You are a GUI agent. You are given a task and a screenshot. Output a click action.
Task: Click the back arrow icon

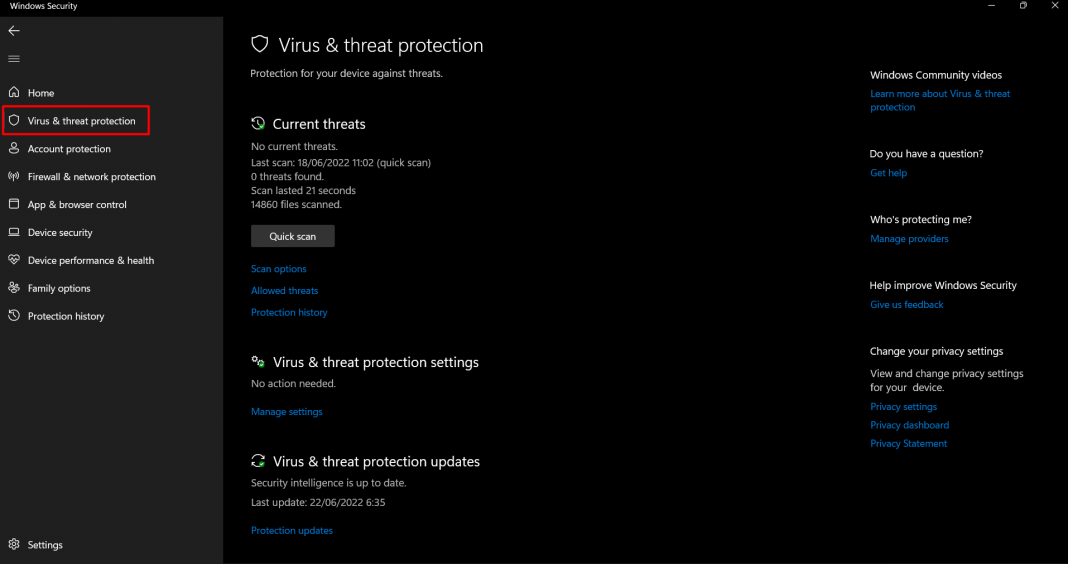pyautogui.click(x=14, y=31)
